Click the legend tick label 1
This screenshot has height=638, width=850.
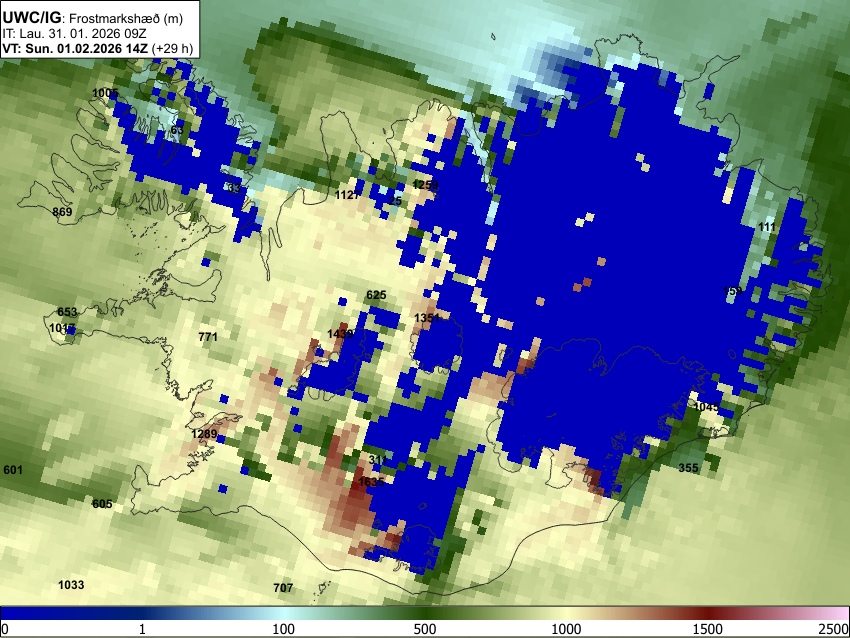coord(142,629)
